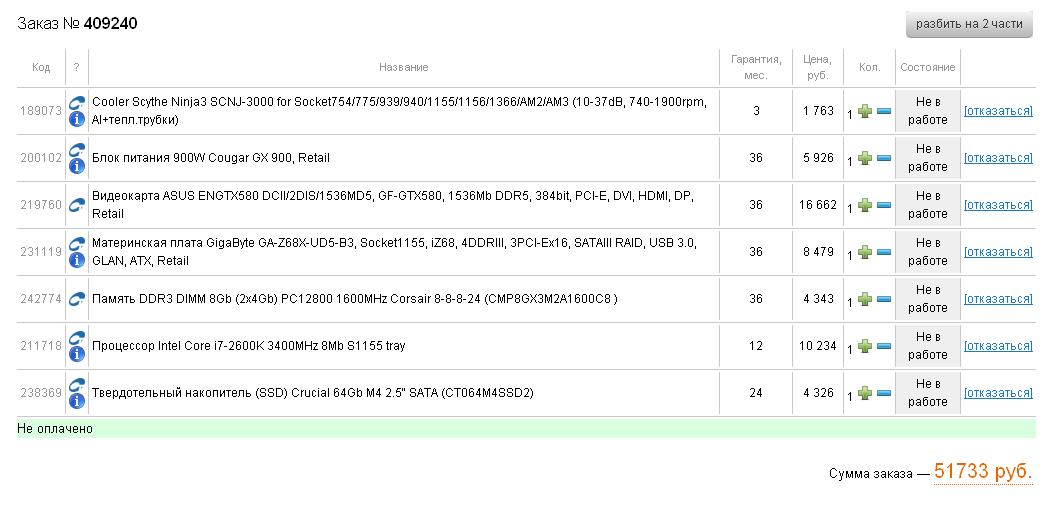
Task: Click swirl icon beside ASUS ENGTX580 video card
Action: point(77,204)
